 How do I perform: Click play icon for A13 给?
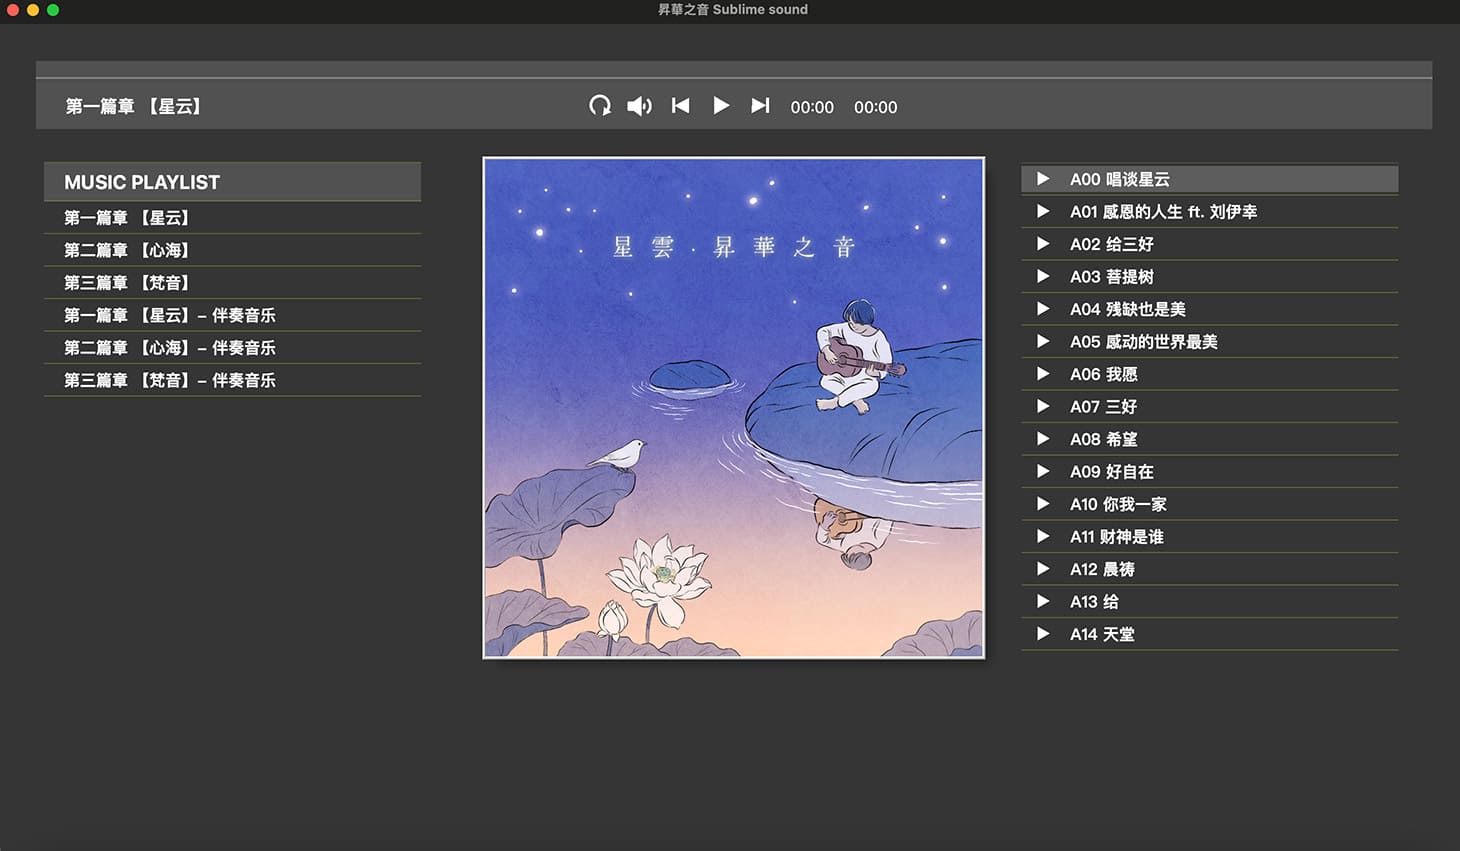(1043, 601)
